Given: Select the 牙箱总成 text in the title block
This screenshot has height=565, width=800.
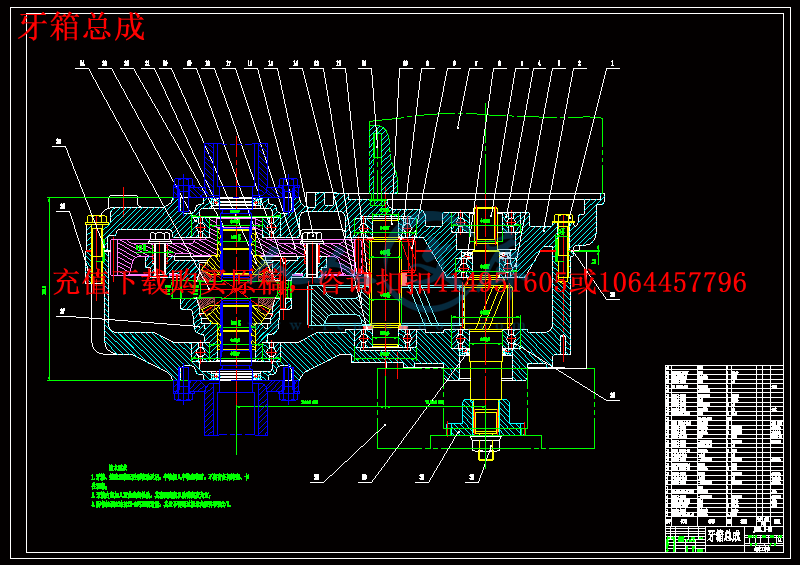Looking at the screenshot, I should pos(723,535).
